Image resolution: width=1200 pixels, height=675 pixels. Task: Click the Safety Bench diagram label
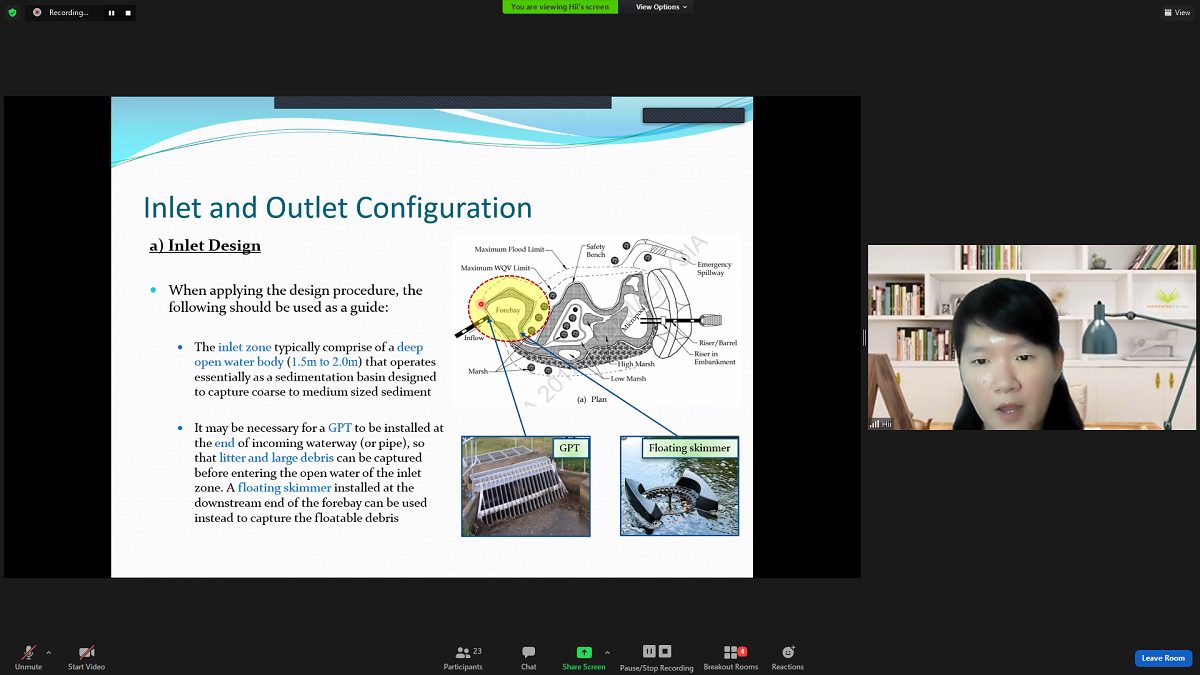point(596,251)
